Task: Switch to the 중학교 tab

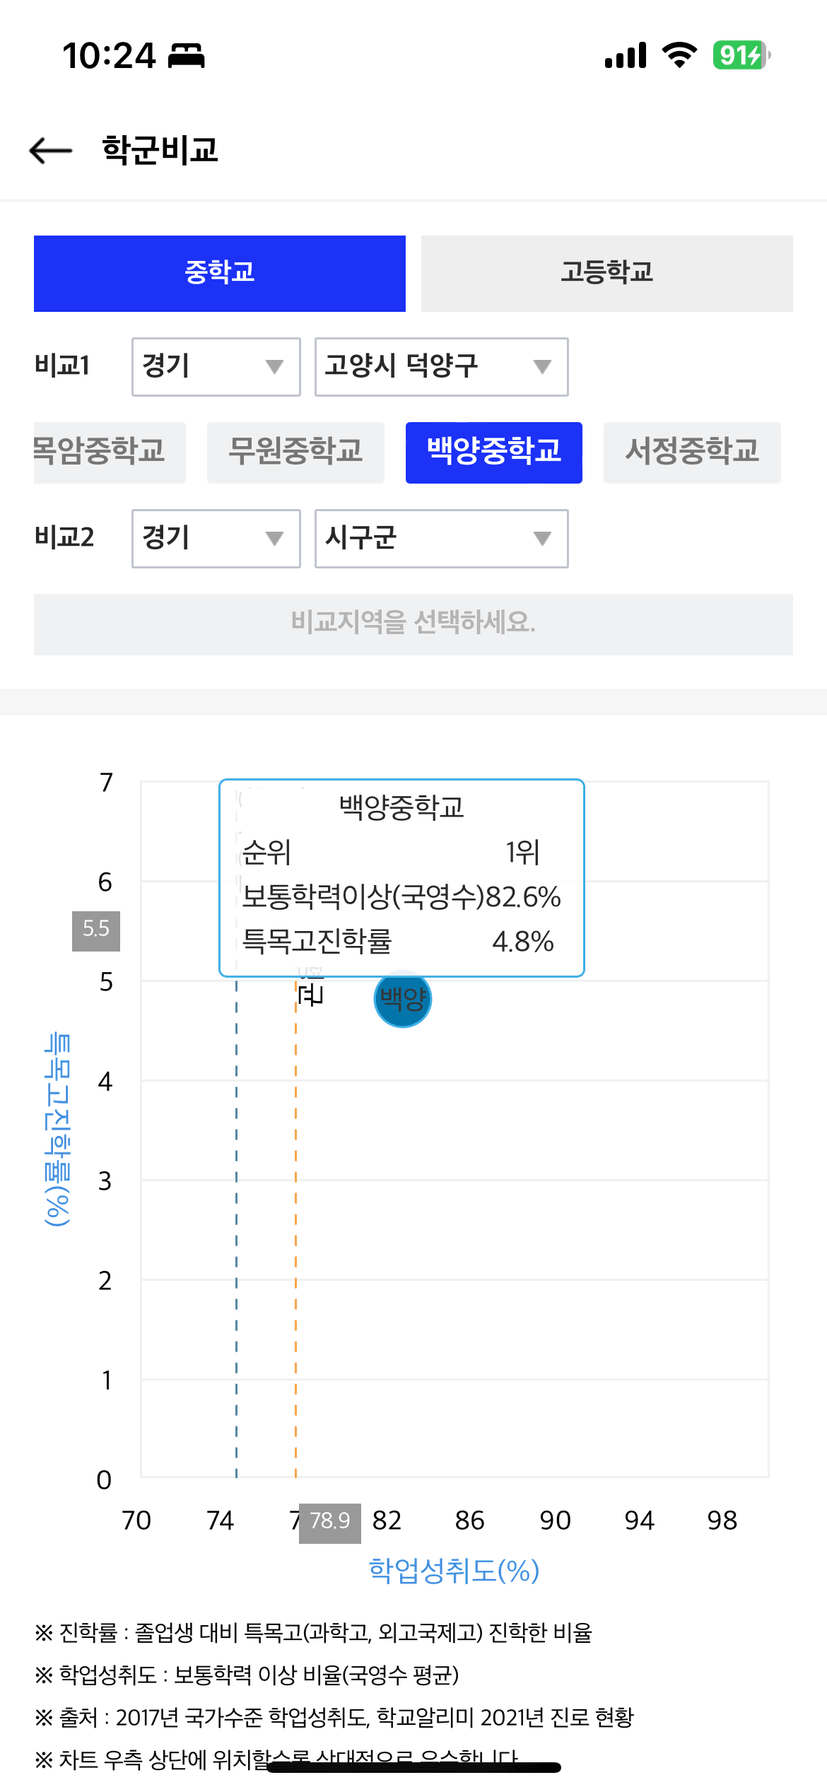Action: pyautogui.click(x=220, y=273)
